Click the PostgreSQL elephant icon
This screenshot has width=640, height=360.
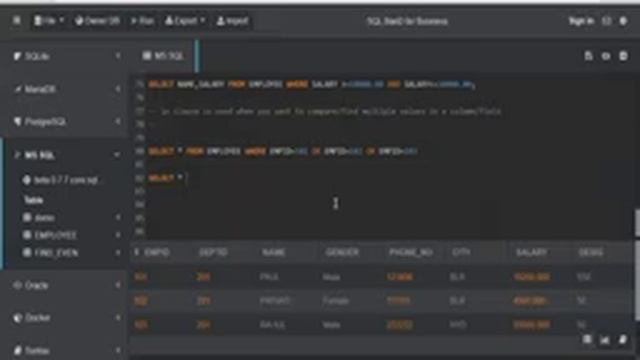pyautogui.click(x=18, y=121)
